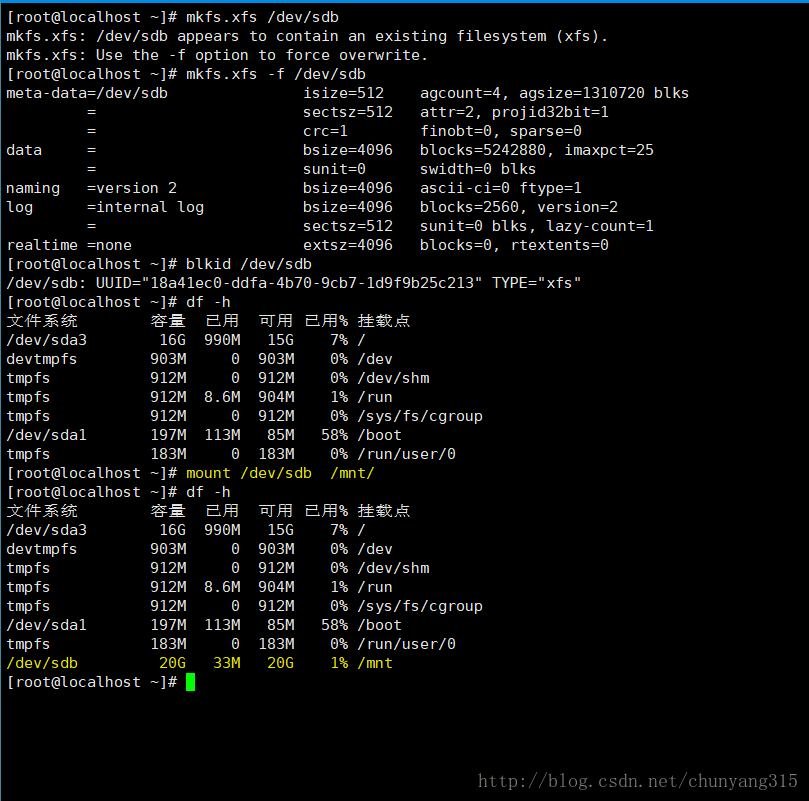Click the 'imaxpct=25' value
This screenshot has height=801, width=809.
point(609,150)
